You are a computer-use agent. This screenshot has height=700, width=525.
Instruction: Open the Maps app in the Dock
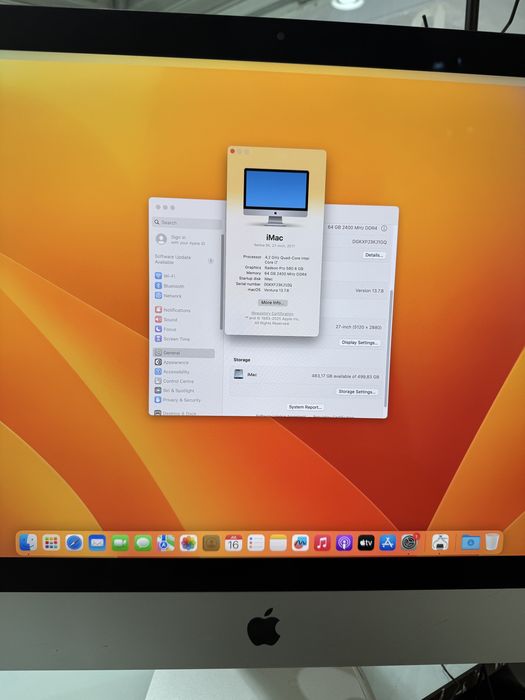[166, 543]
